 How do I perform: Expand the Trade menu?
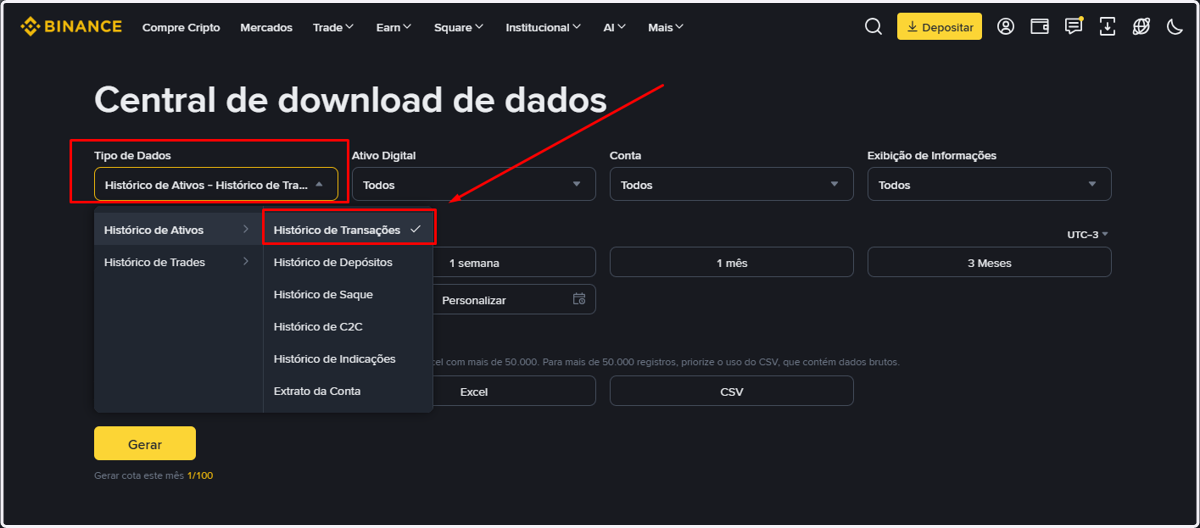333,27
